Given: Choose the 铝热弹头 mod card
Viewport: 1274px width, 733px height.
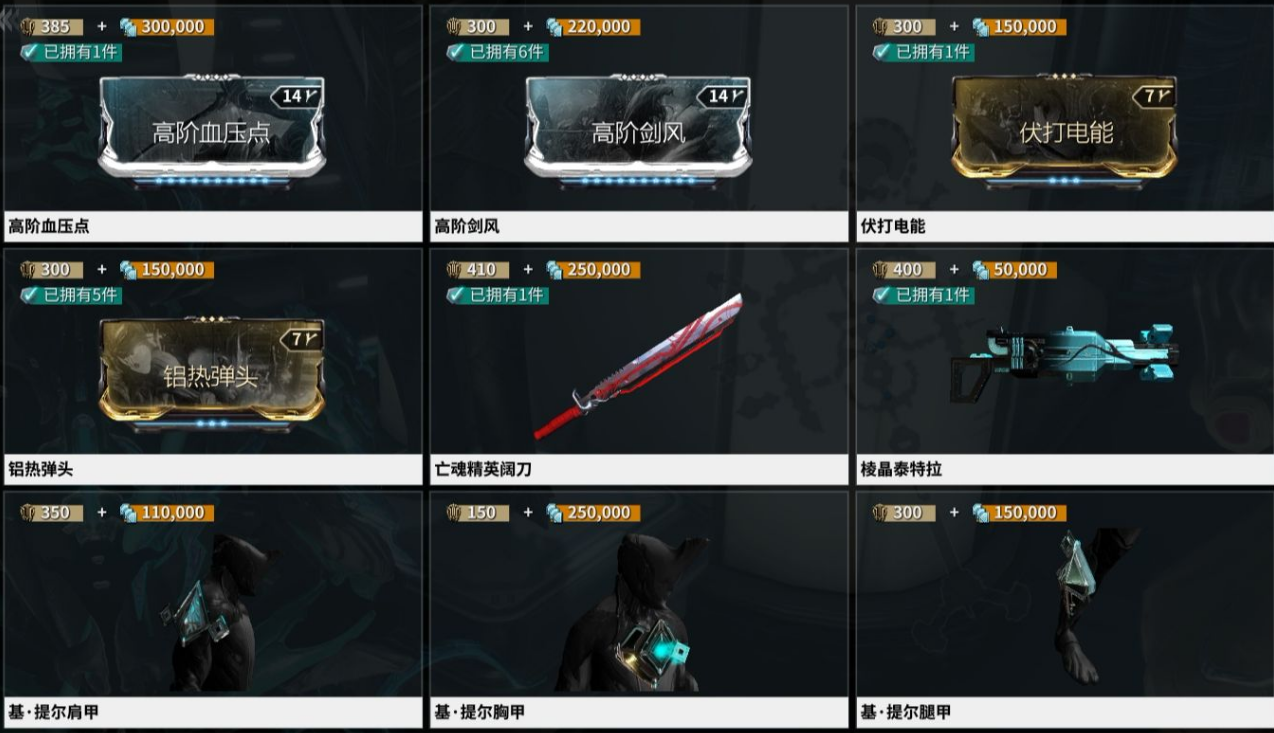Looking at the screenshot, I should click(211, 373).
